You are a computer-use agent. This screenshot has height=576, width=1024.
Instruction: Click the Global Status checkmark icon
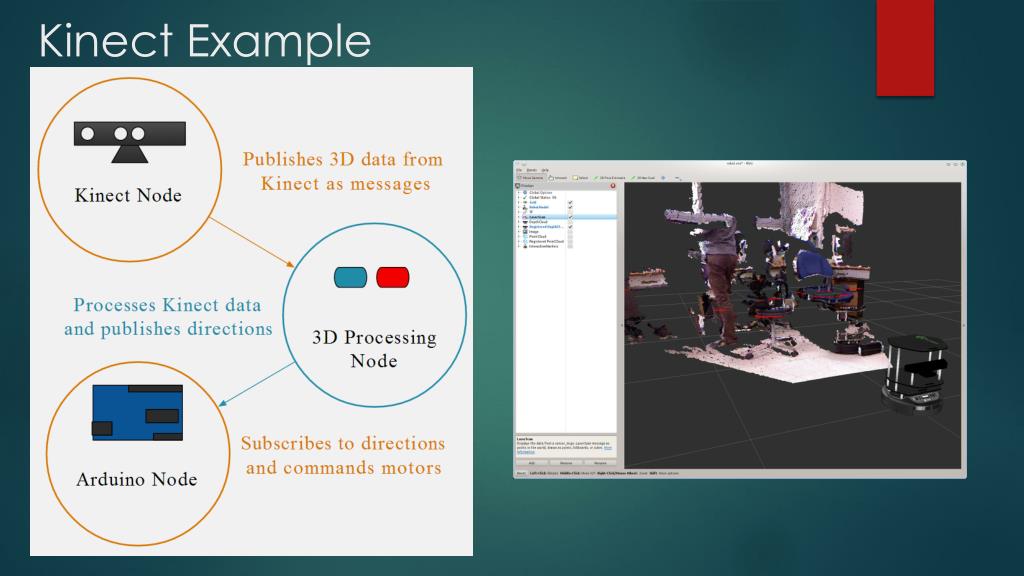(525, 197)
